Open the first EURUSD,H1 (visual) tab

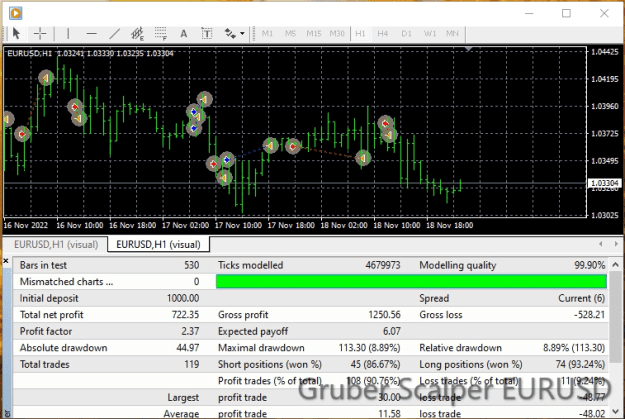click(56, 244)
